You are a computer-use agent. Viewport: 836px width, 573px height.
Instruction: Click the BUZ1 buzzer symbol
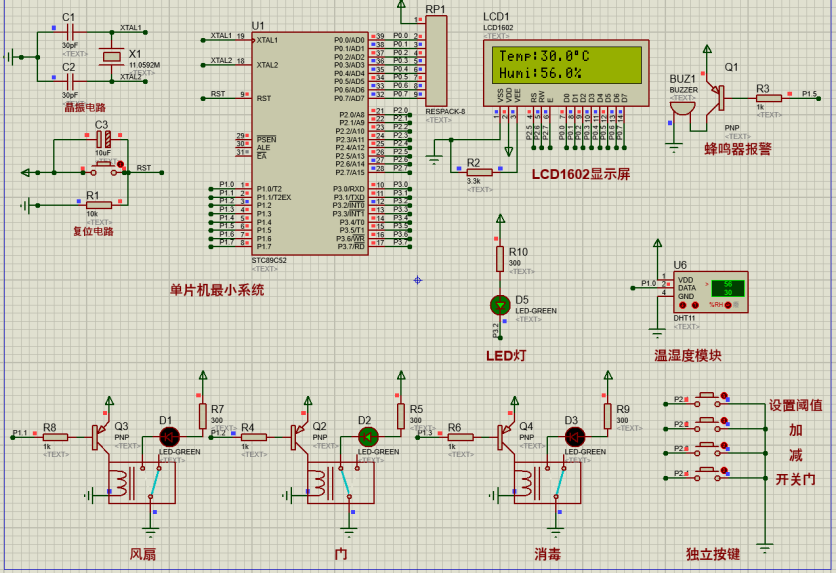[682, 108]
